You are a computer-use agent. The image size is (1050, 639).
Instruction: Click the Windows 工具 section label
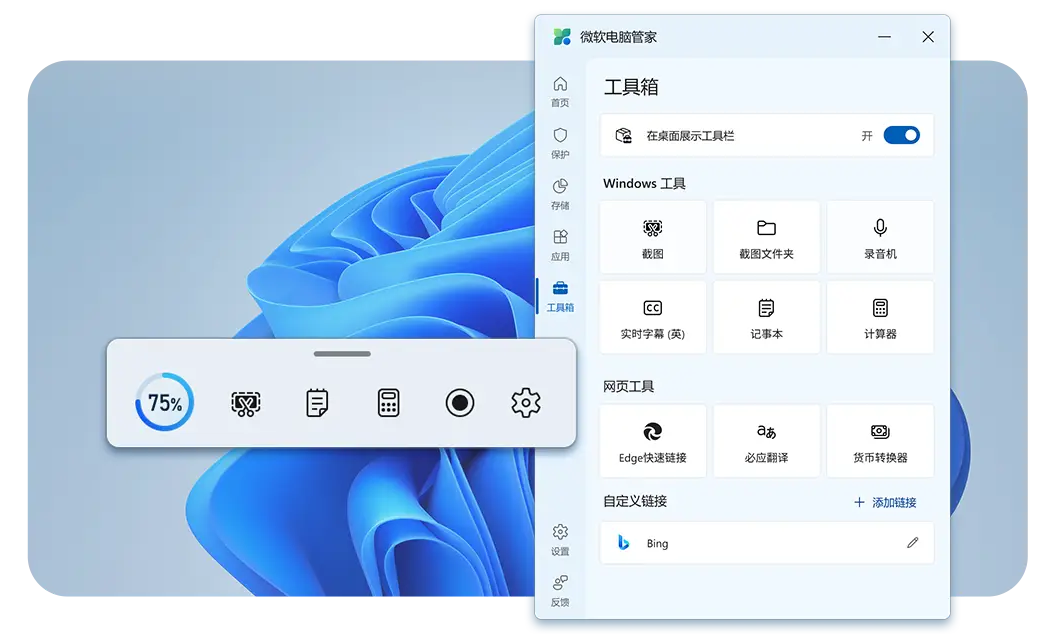pos(644,184)
